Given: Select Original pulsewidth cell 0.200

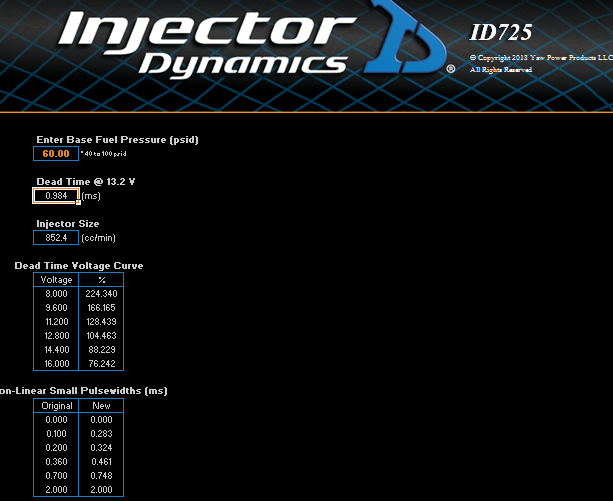Looking at the screenshot, I should pos(56,448).
